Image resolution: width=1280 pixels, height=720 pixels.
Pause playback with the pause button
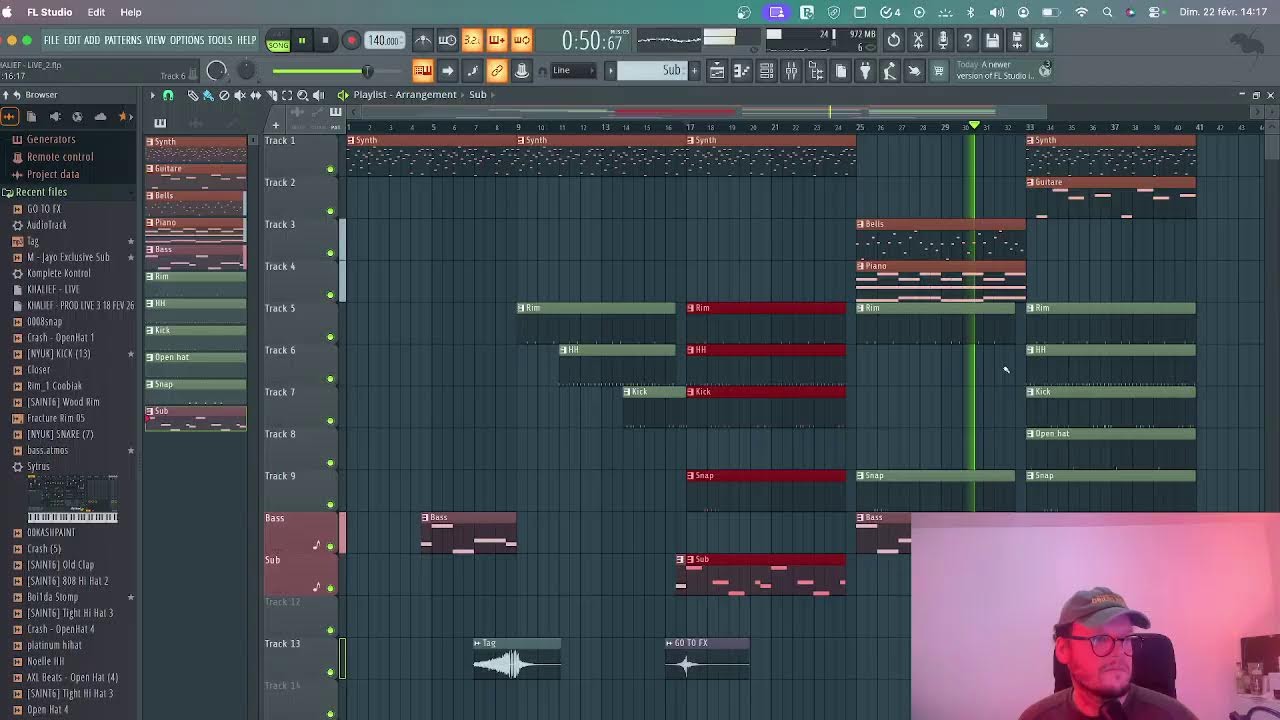click(x=302, y=41)
